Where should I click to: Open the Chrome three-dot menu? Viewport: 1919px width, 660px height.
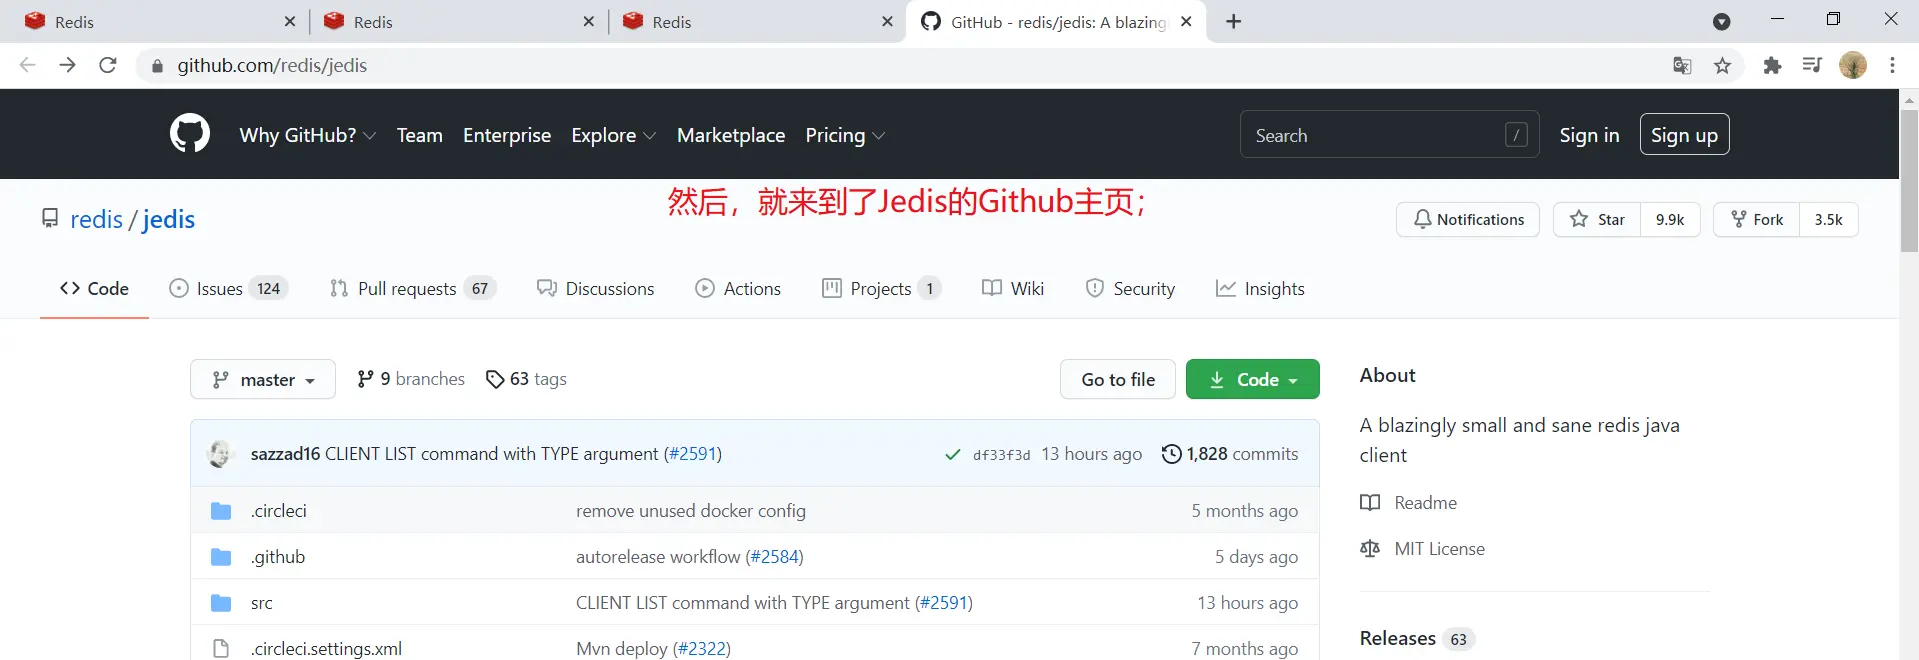pos(1892,65)
